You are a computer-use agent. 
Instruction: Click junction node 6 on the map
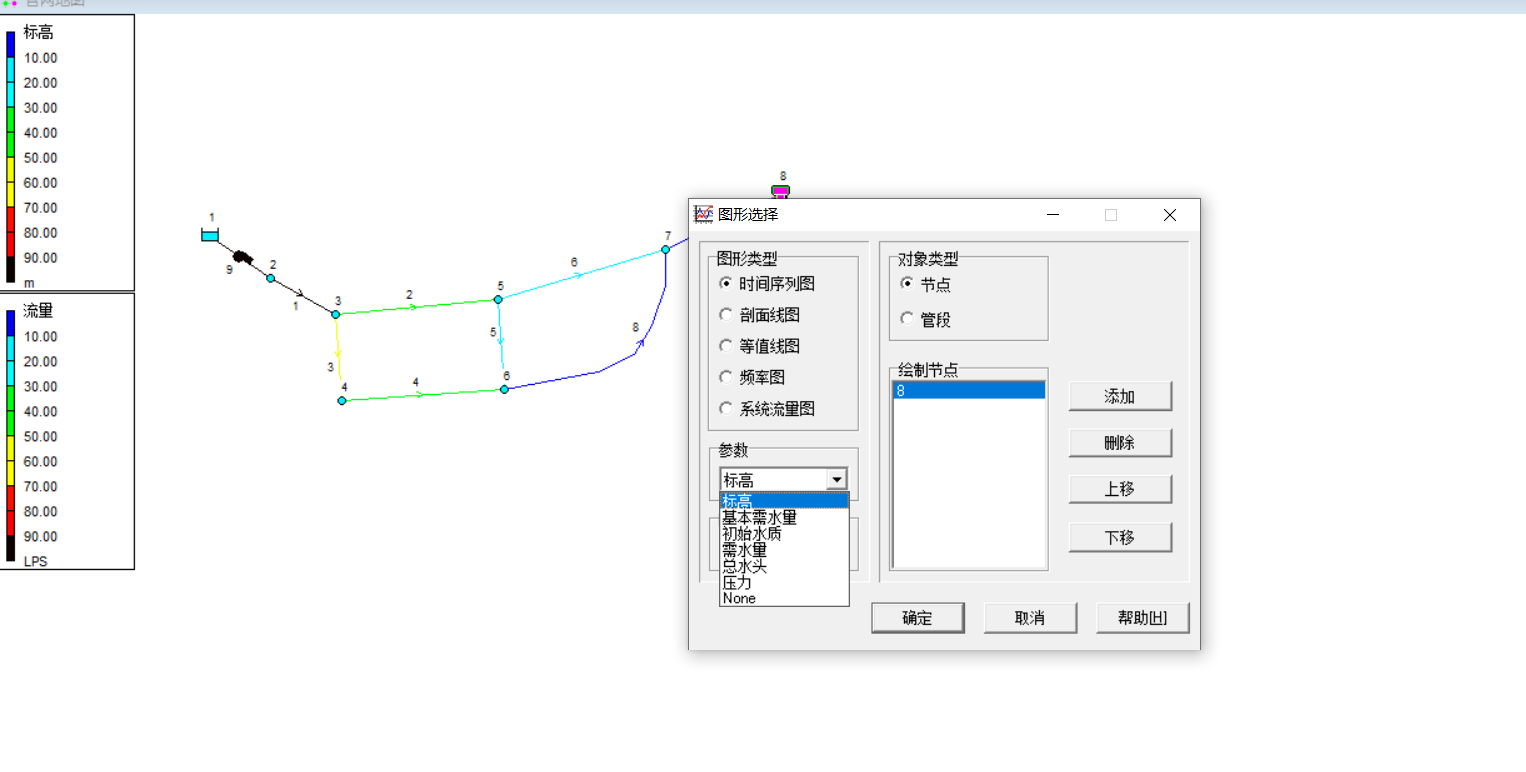[x=505, y=387]
